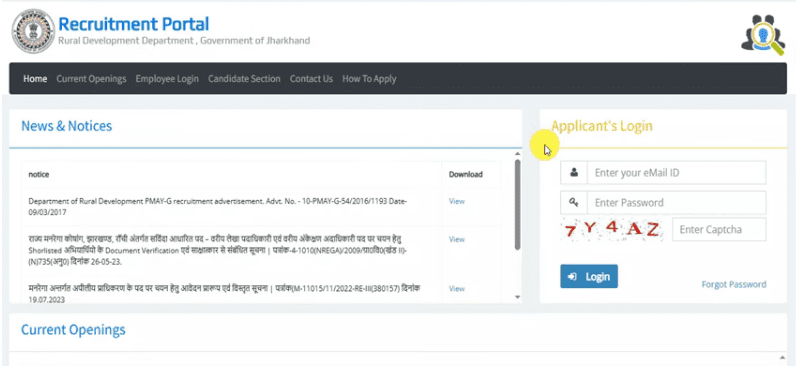Click the notices list scroll down arrow
Image resolution: width=796 pixels, height=366 pixels.
pos(517,297)
